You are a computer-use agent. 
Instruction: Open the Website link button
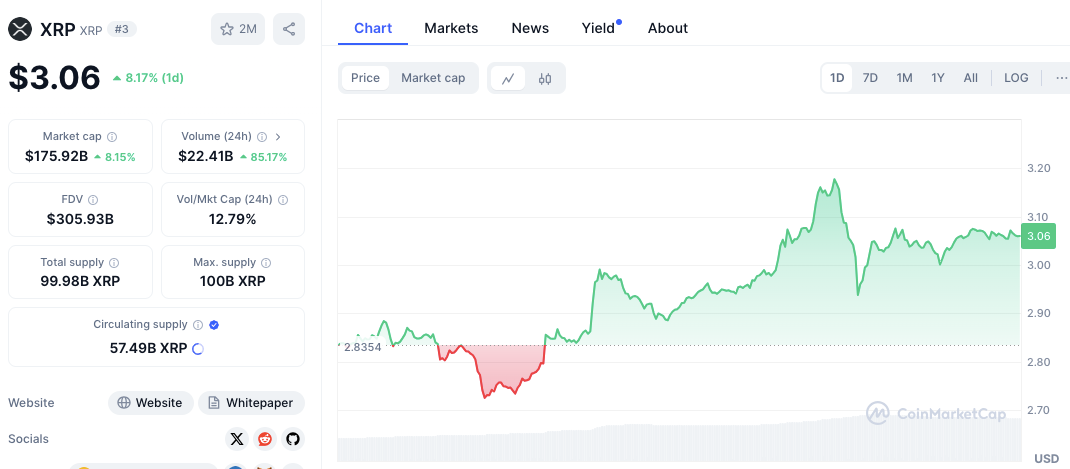coord(150,403)
